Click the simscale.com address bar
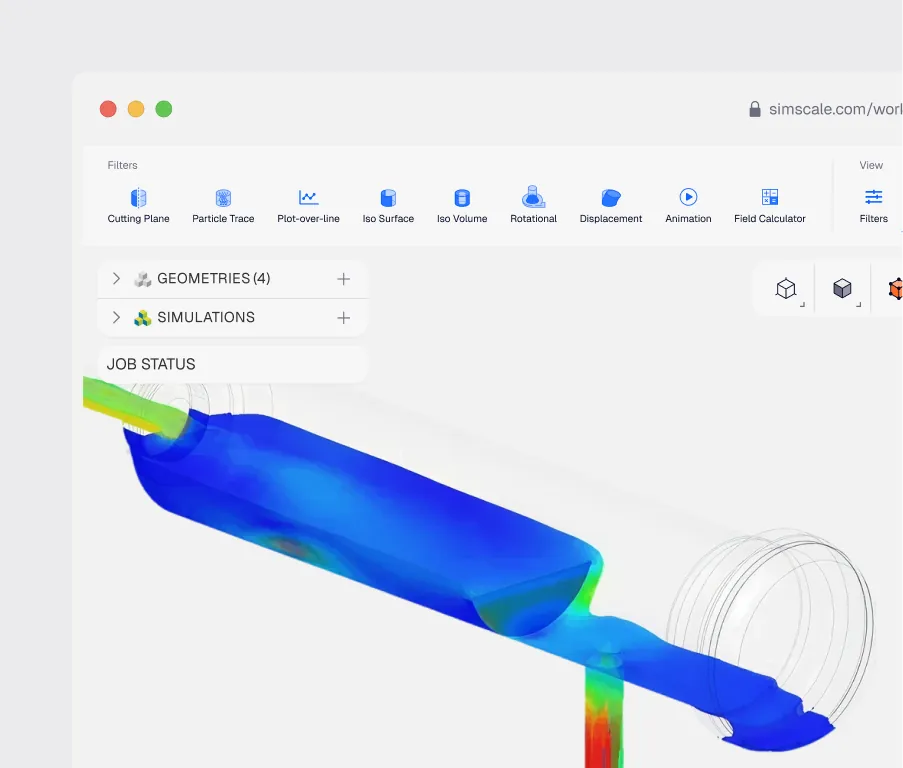This screenshot has width=903, height=768. coord(835,109)
